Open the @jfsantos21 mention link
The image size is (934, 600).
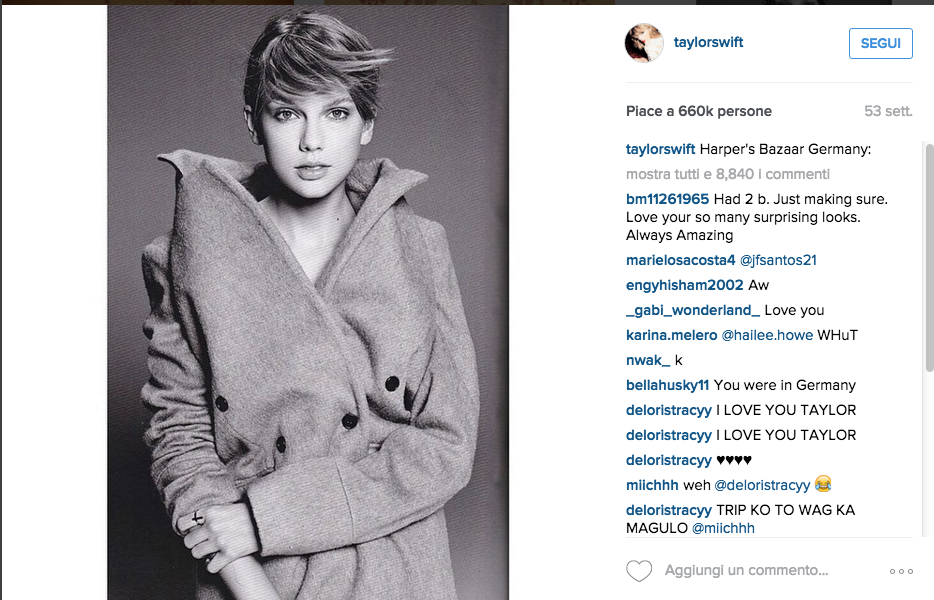[778, 260]
